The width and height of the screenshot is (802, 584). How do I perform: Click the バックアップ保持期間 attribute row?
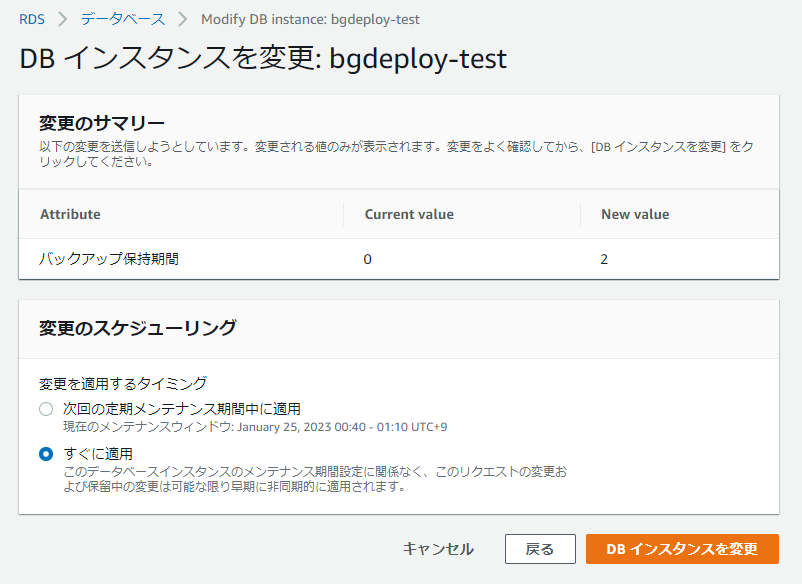coord(399,259)
